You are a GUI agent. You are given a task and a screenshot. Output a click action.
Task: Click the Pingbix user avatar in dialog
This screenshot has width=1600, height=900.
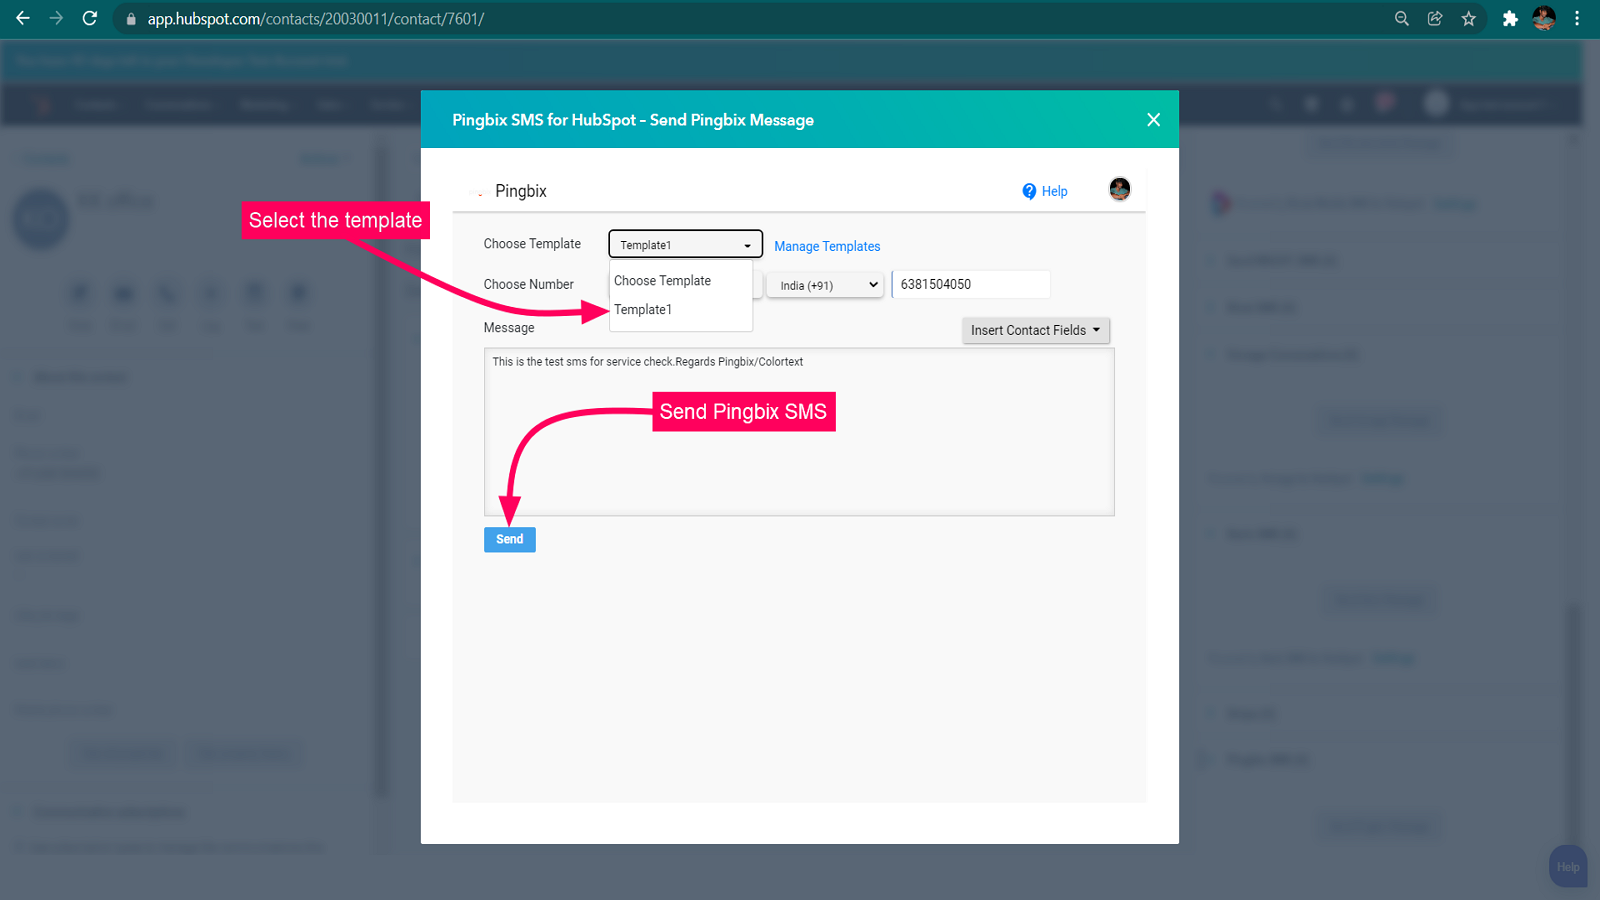click(1119, 189)
